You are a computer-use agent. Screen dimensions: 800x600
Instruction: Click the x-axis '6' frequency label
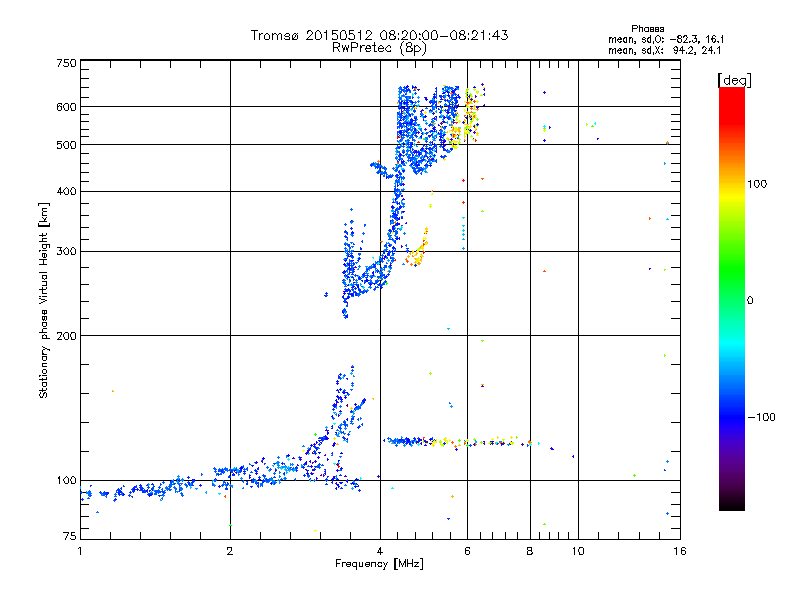(467, 551)
